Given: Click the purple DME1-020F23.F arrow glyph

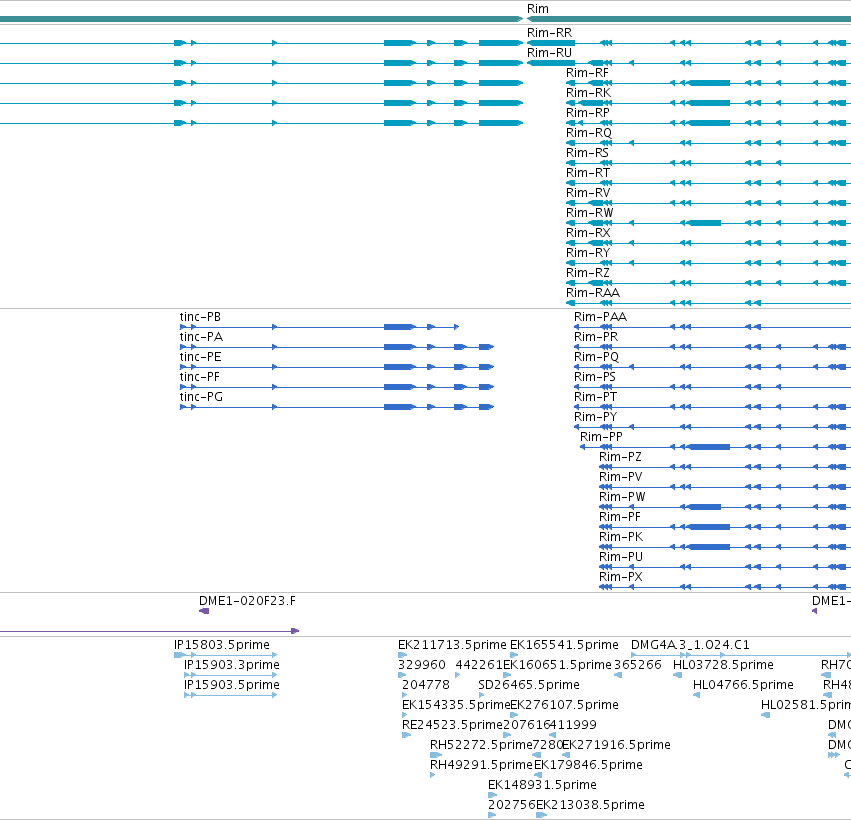Looking at the screenshot, I should coord(204,611).
